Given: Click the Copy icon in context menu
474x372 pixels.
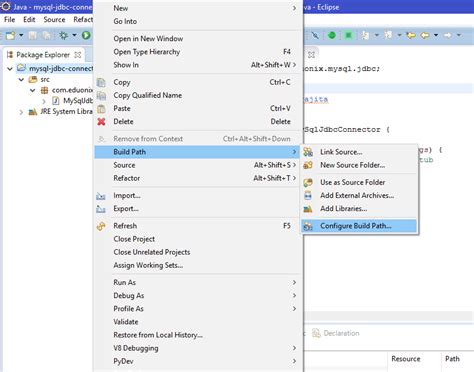Looking at the screenshot, I should pyautogui.click(x=101, y=82).
